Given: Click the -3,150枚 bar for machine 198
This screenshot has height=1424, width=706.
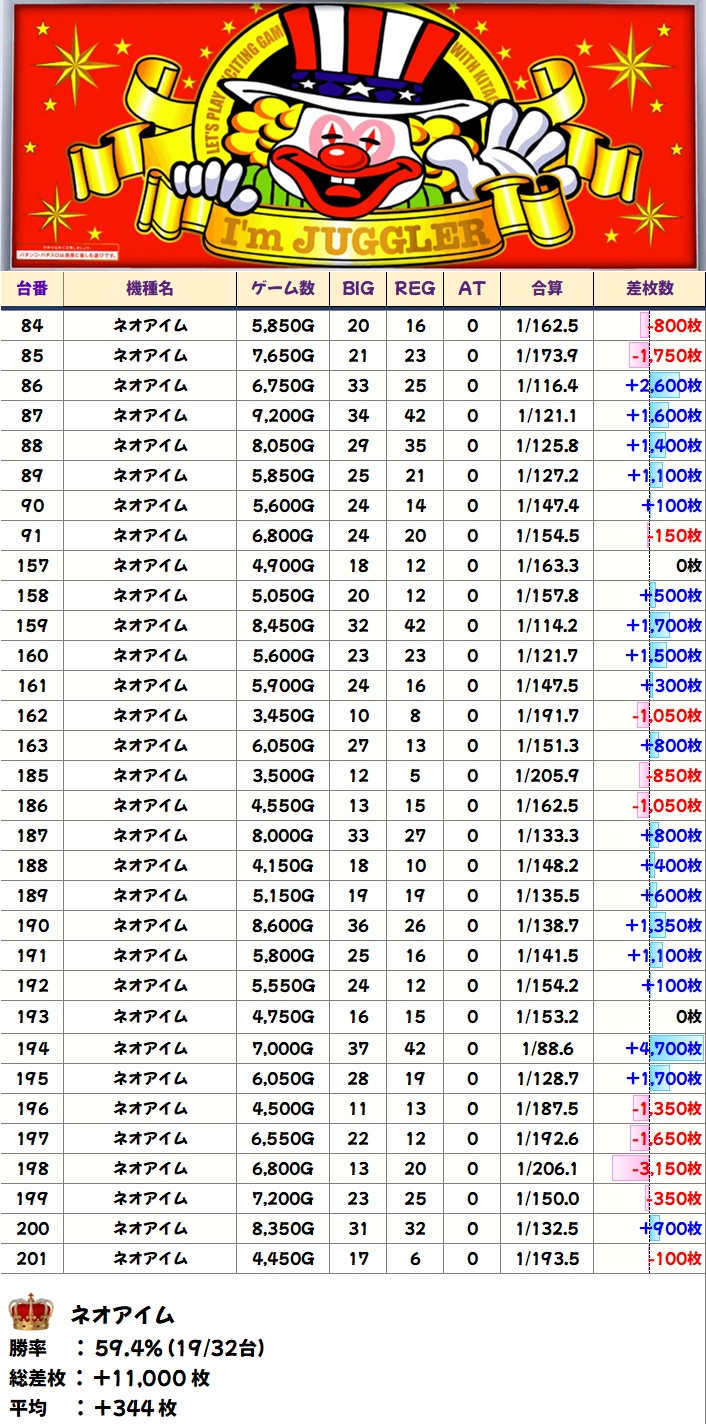Looking at the screenshot, I should tap(657, 1169).
